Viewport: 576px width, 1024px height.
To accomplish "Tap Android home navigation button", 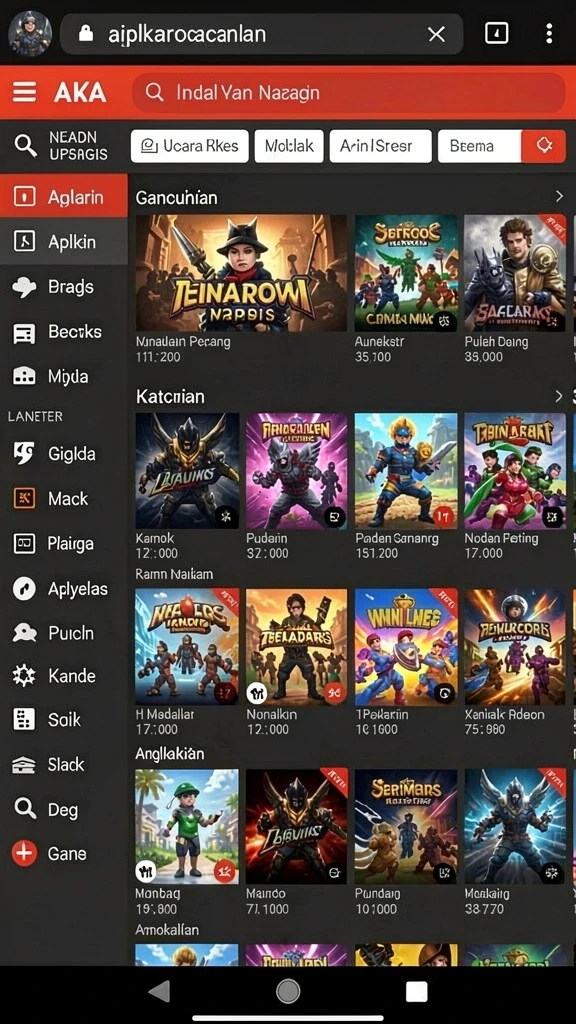I will coord(288,991).
